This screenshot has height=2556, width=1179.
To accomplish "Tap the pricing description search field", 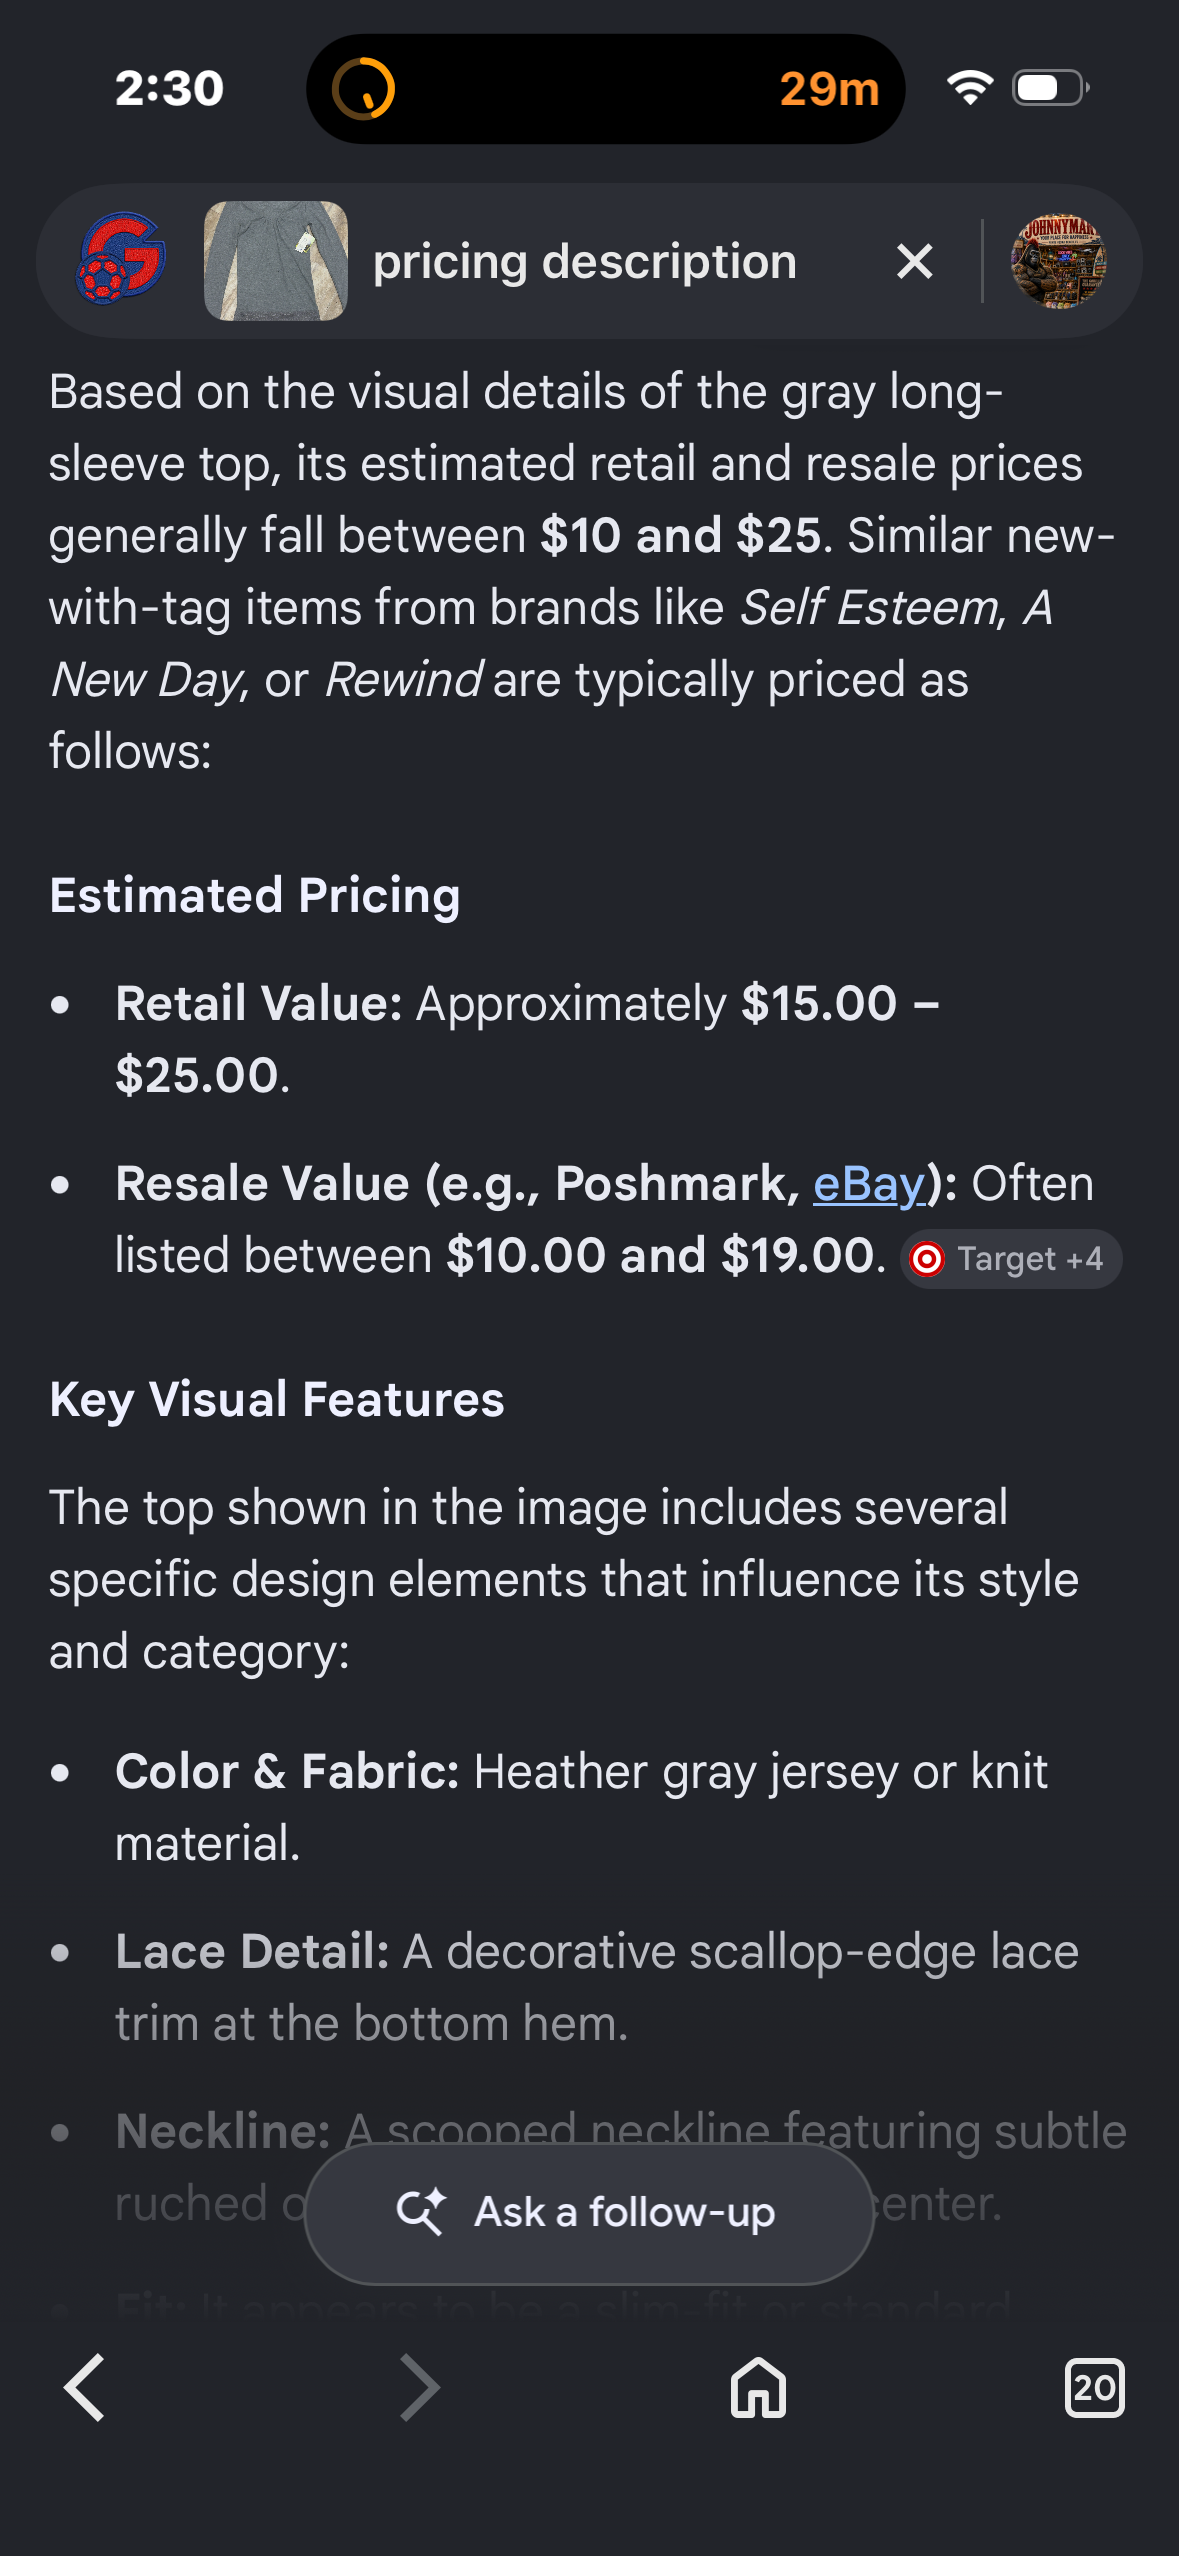I will (585, 262).
